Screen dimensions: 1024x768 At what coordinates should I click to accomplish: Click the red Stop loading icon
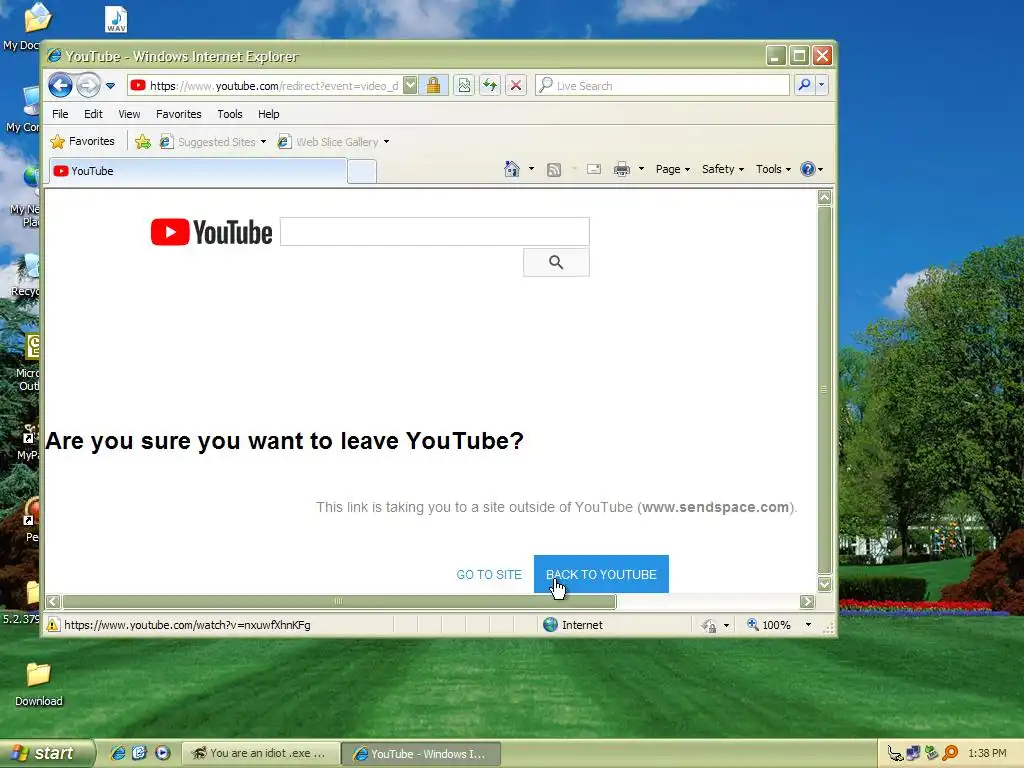pyautogui.click(x=516, y=85)
